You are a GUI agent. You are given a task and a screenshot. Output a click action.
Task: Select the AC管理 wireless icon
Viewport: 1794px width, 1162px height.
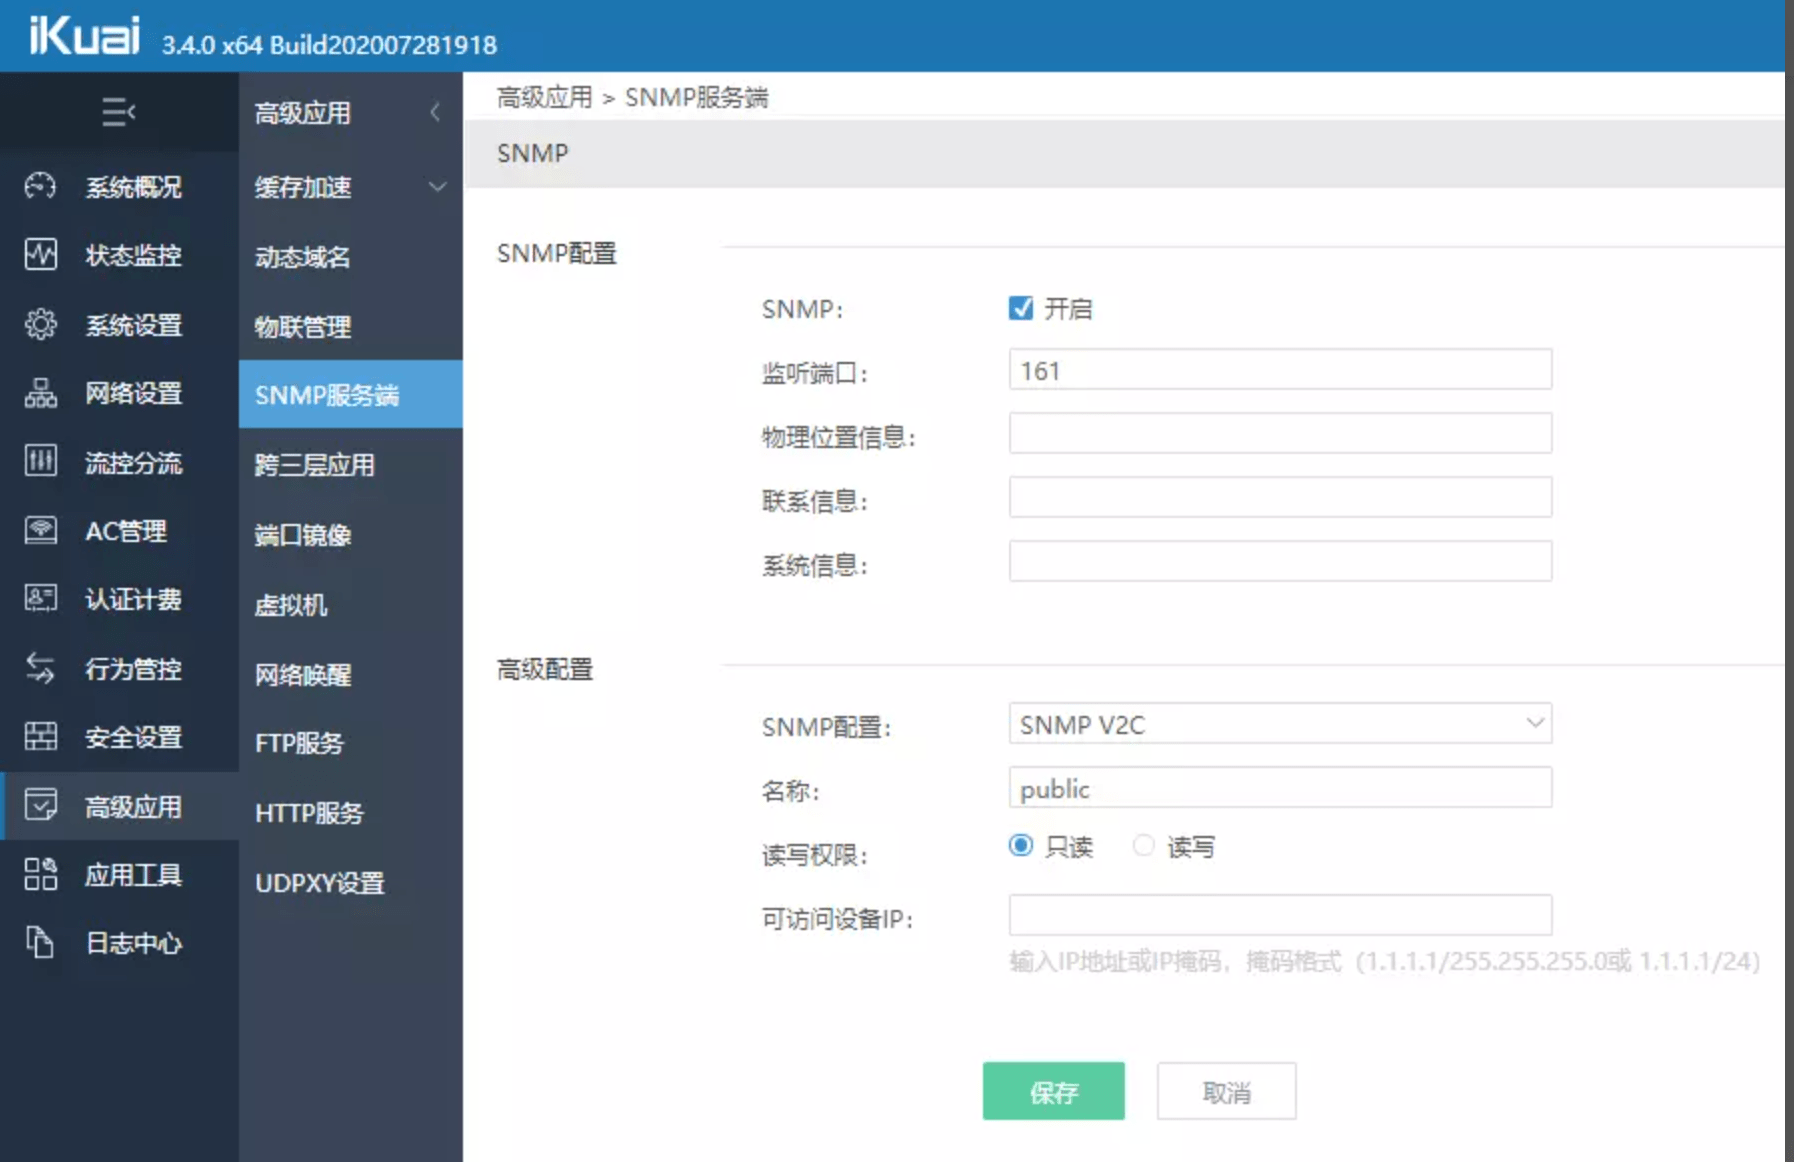click(38, 530)
